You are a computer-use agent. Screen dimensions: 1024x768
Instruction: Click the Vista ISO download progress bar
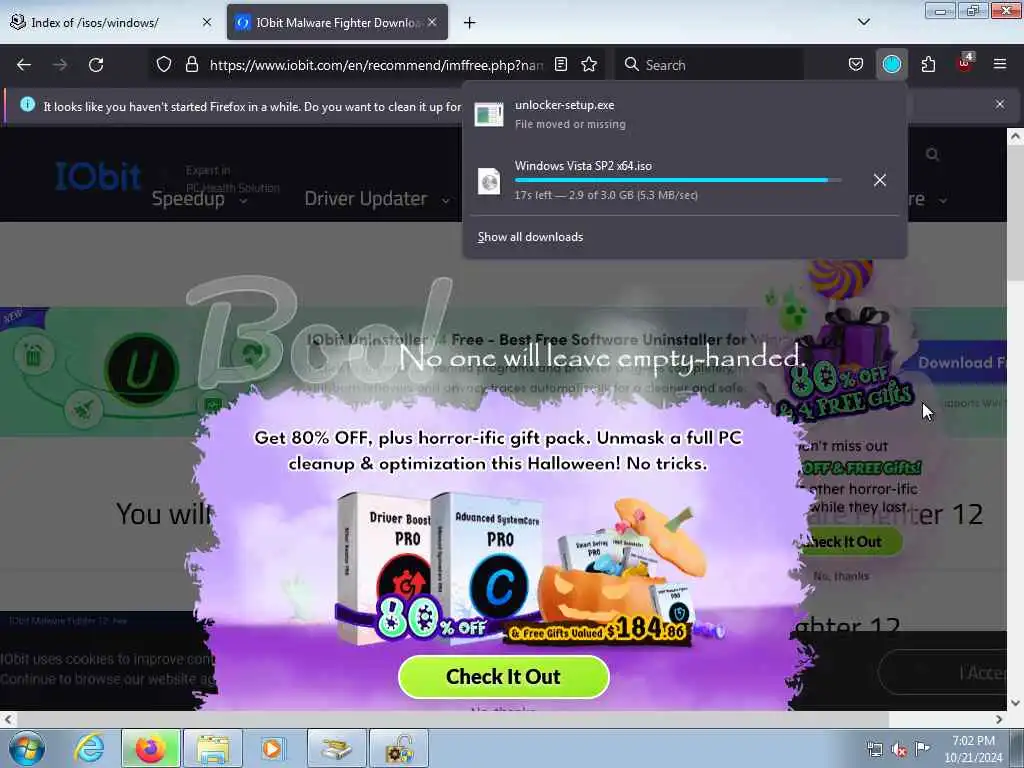pyautogui.click(x=677, y=180)
